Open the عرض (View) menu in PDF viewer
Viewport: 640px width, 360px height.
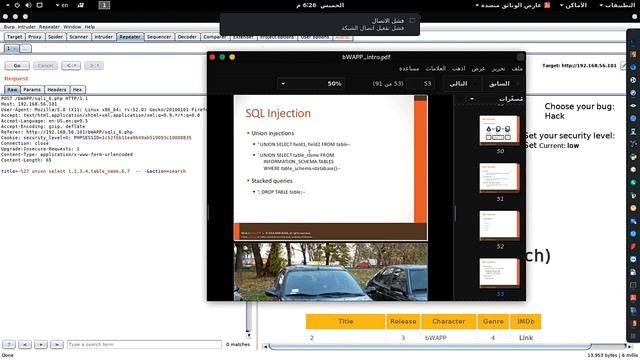pyautogui.click(x=478, y=69)
